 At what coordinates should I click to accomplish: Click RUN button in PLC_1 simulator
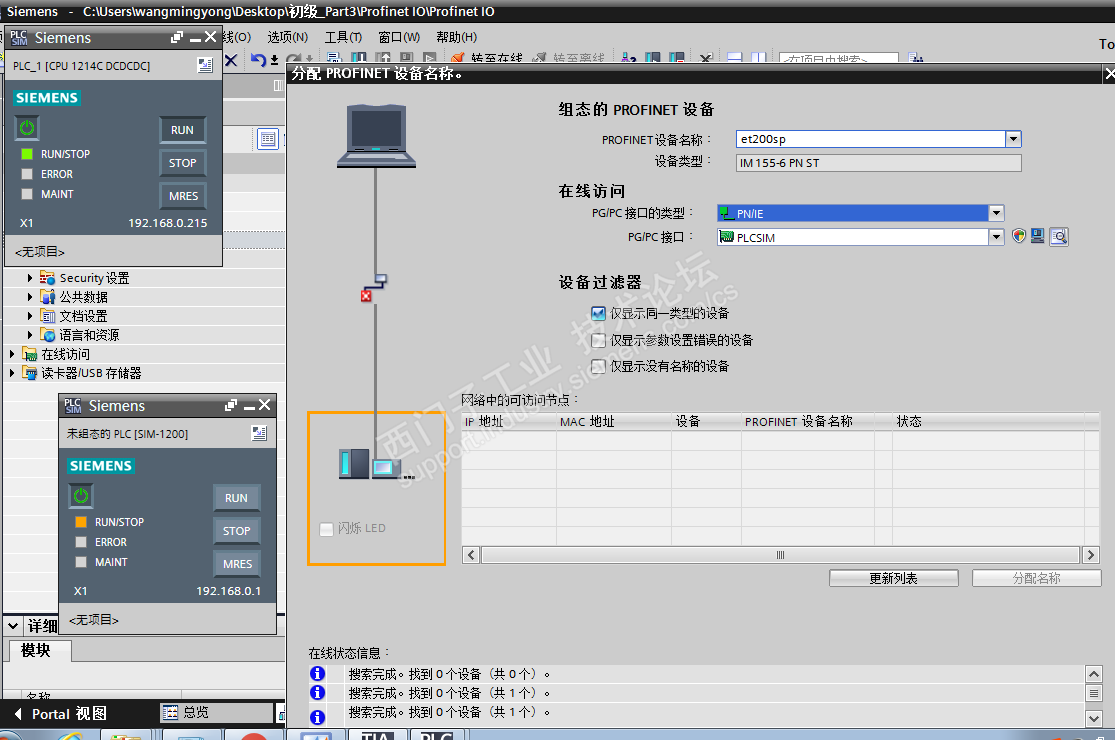point(183,130)
